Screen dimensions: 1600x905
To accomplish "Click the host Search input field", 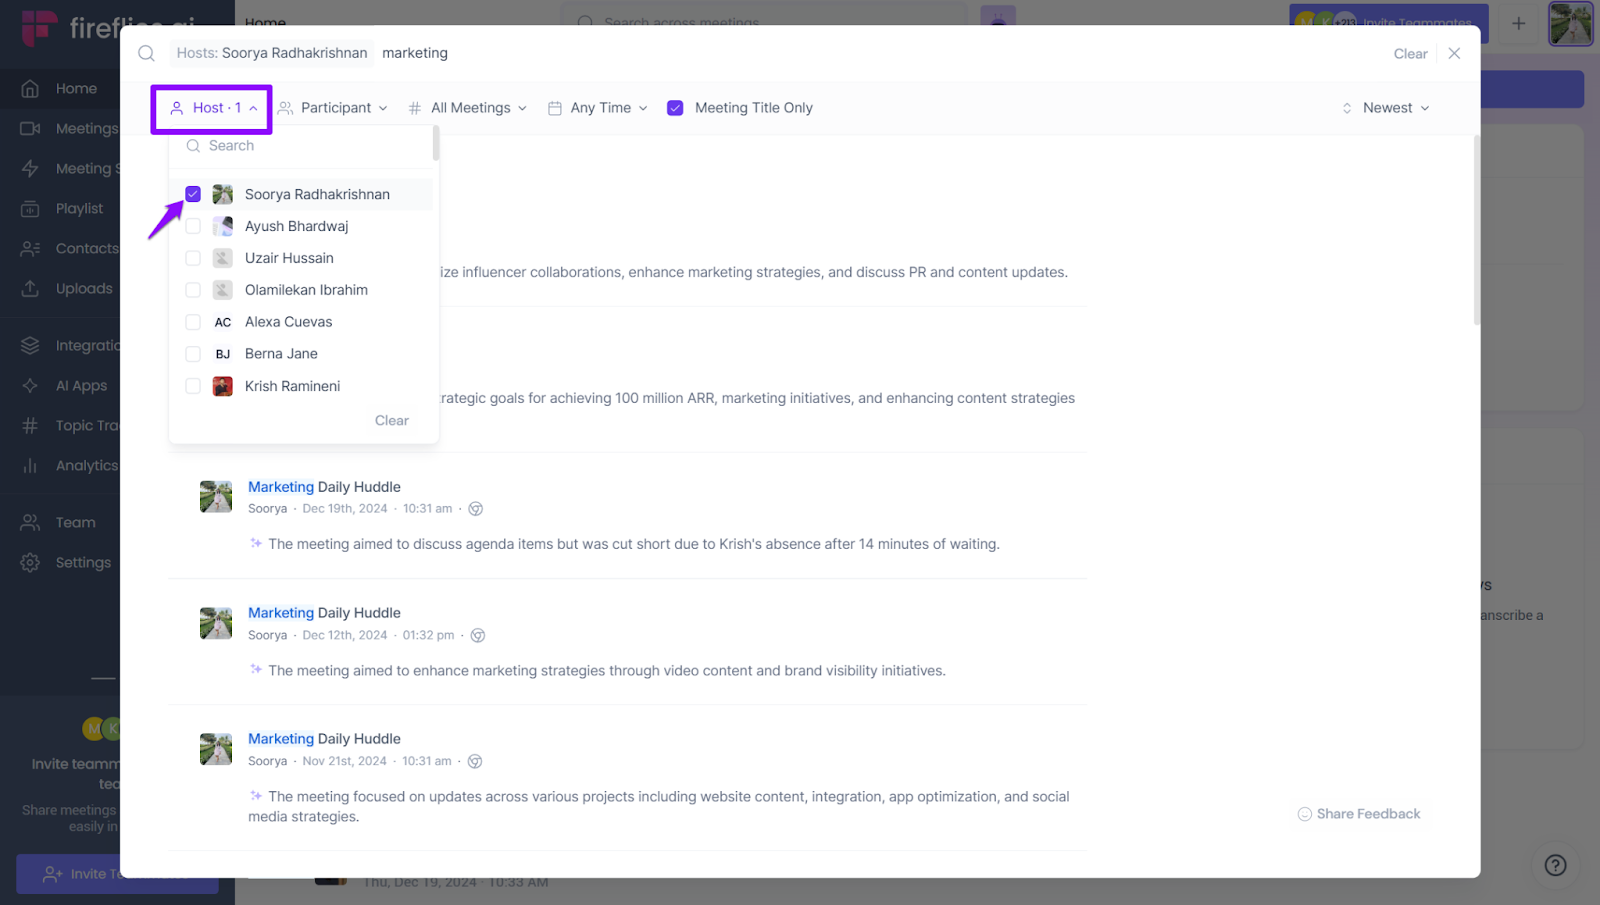I will (310, 146).
